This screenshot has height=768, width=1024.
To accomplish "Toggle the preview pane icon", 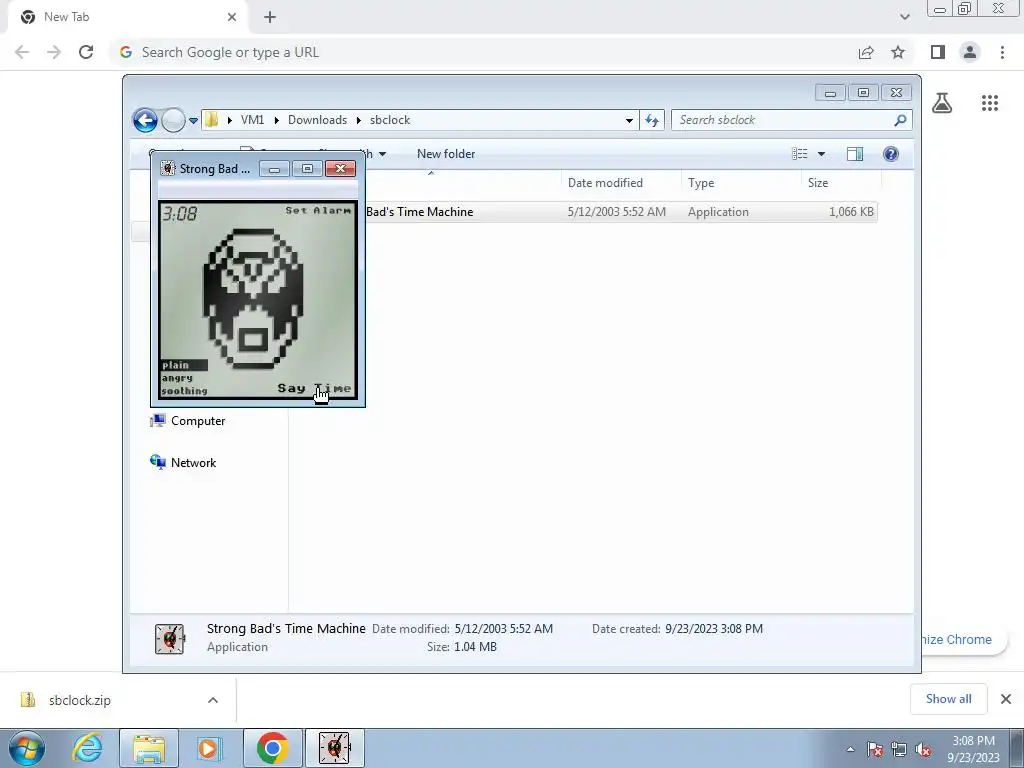I will click(855, 154).
